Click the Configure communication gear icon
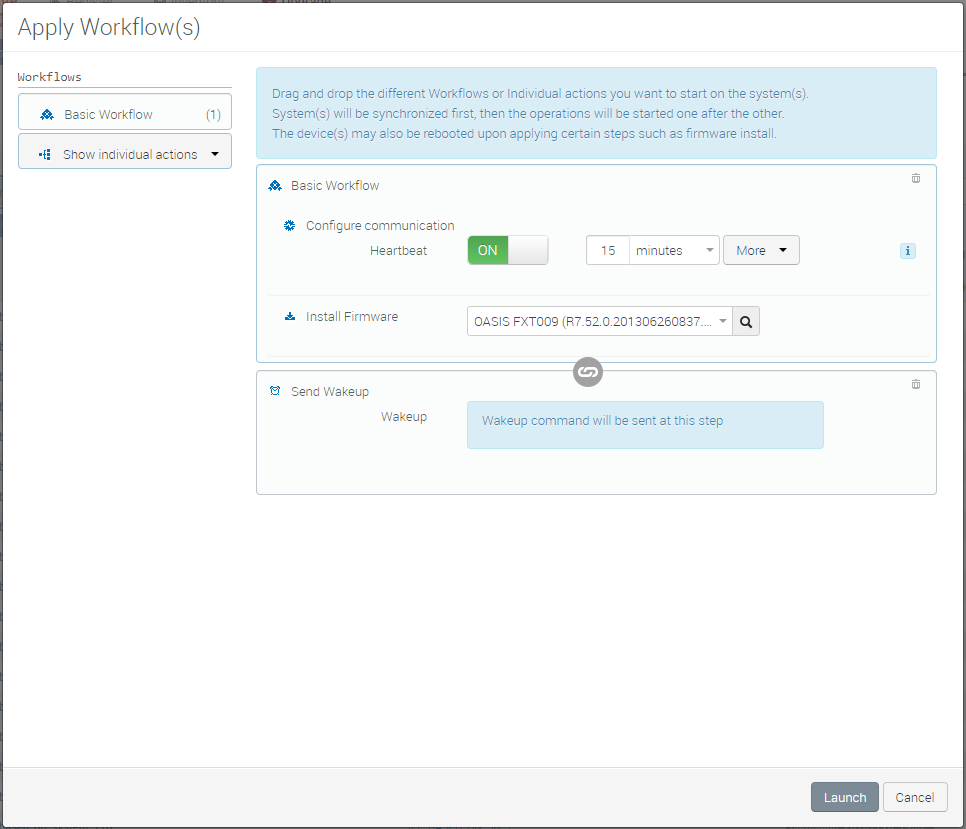Viewport: 966px width, 829px height. tap(290, 226)
